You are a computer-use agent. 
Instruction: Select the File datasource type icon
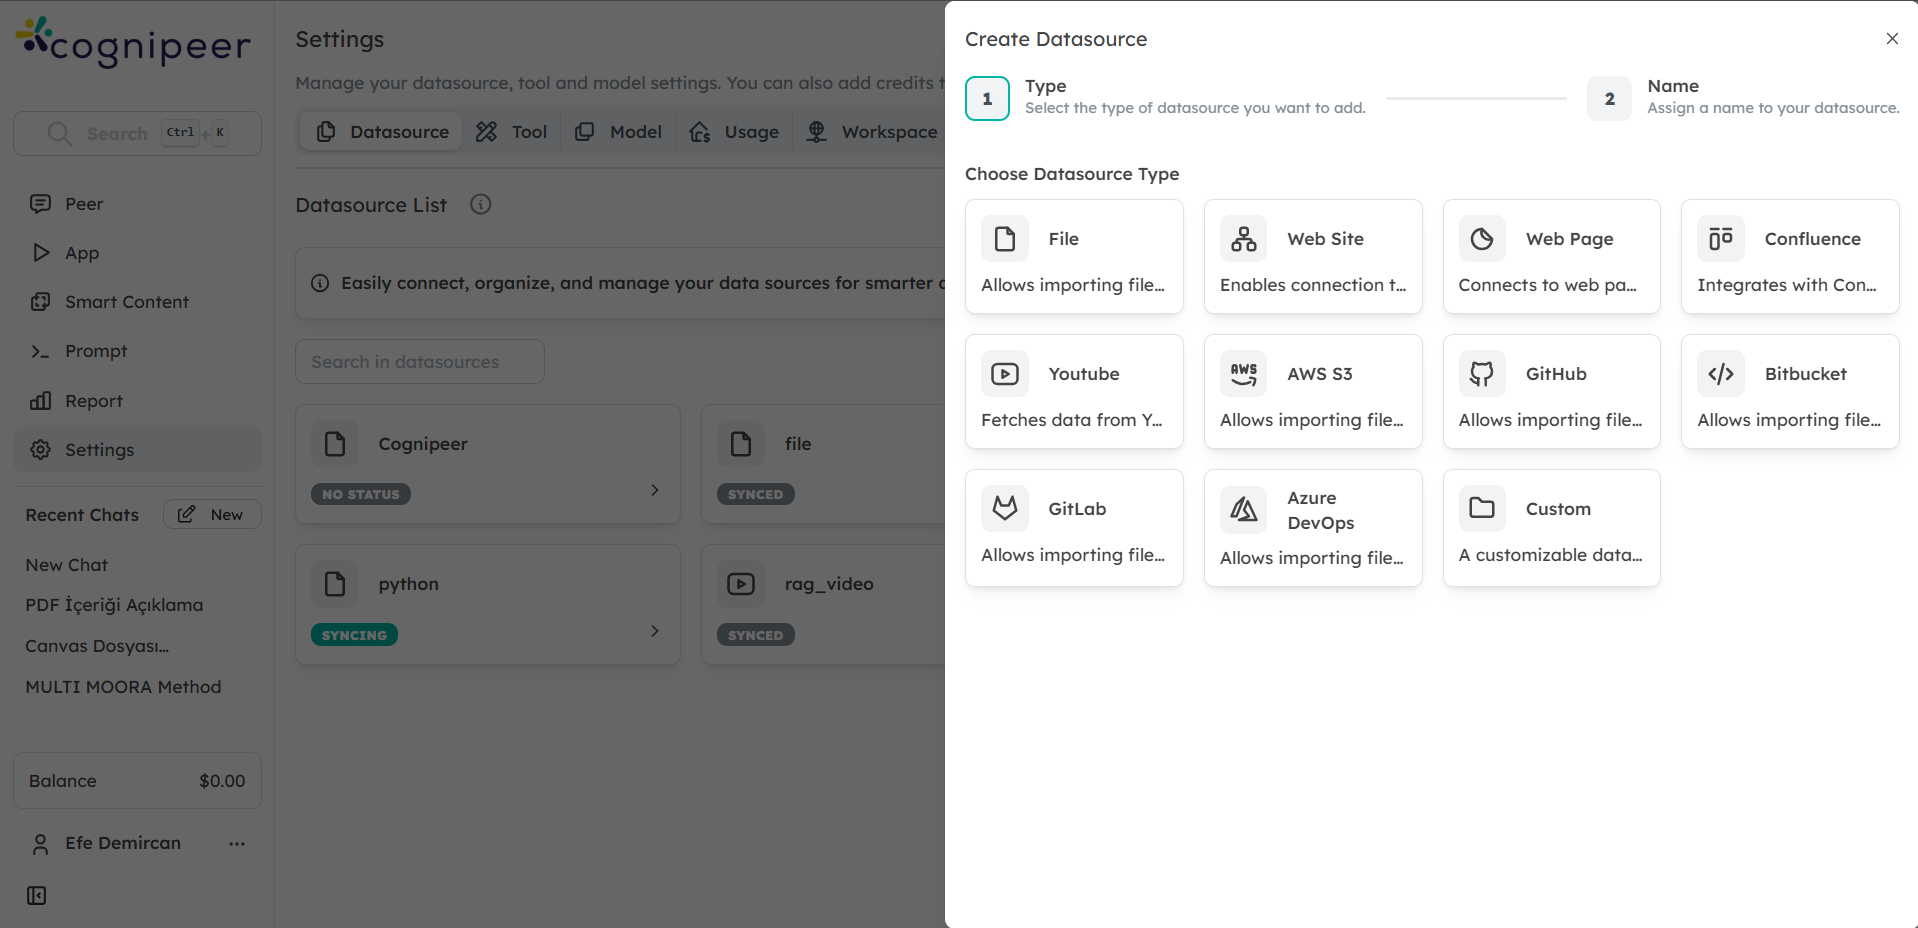[1004, 239]
